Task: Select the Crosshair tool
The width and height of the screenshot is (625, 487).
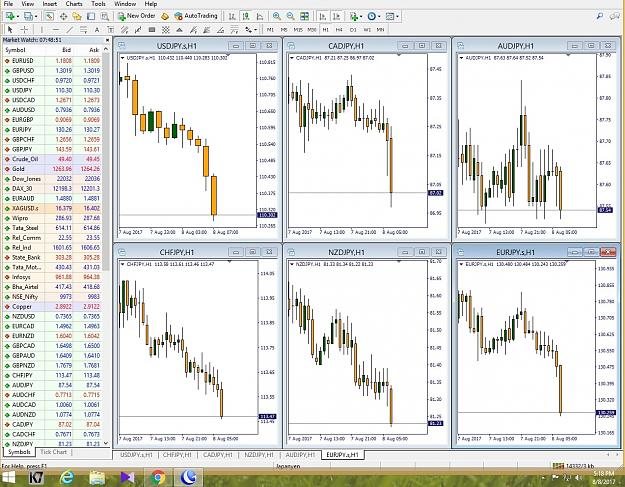Action: 24,29
